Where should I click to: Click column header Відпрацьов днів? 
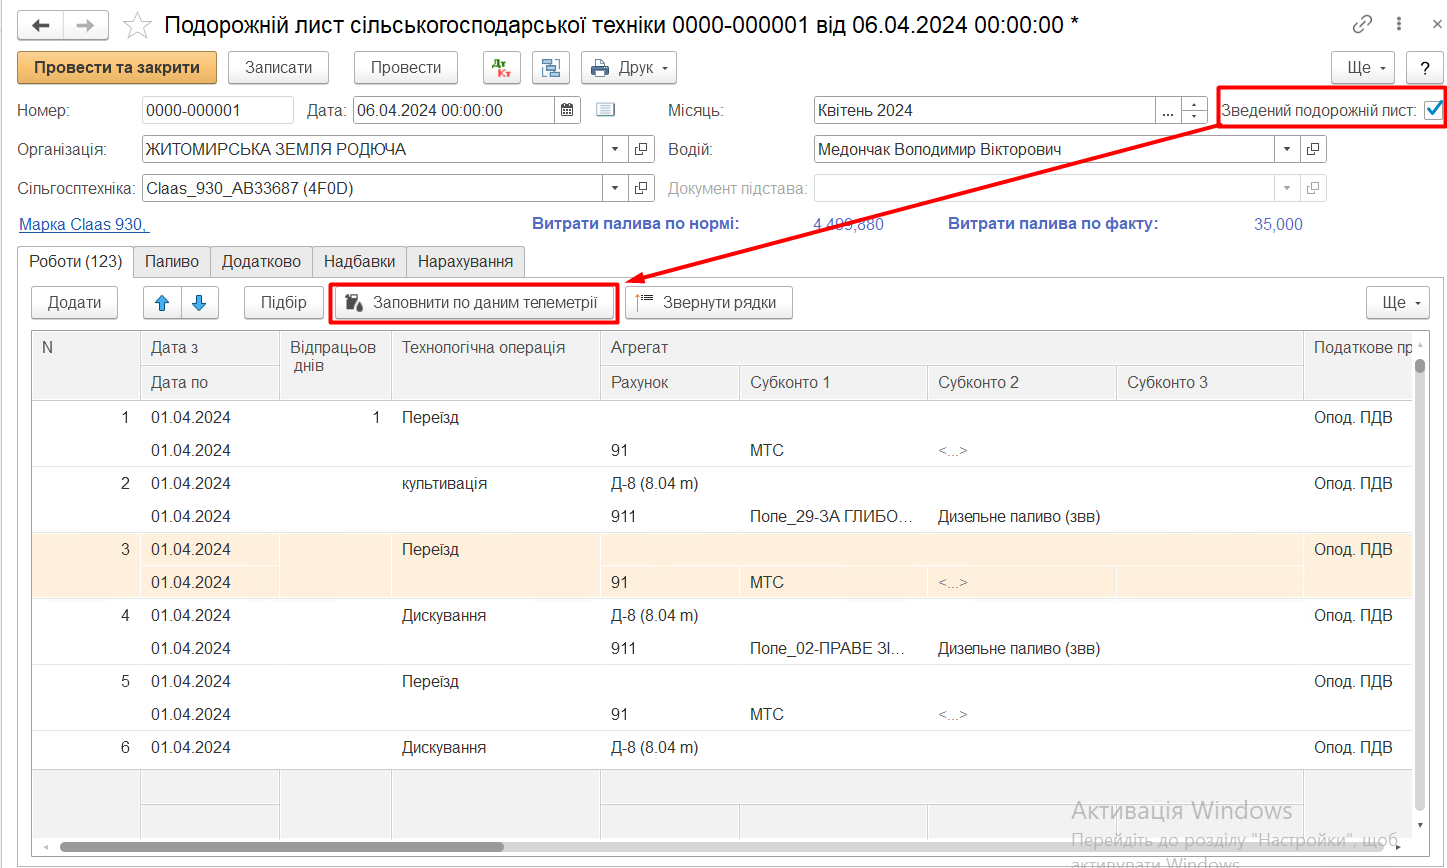pos(335,365)
